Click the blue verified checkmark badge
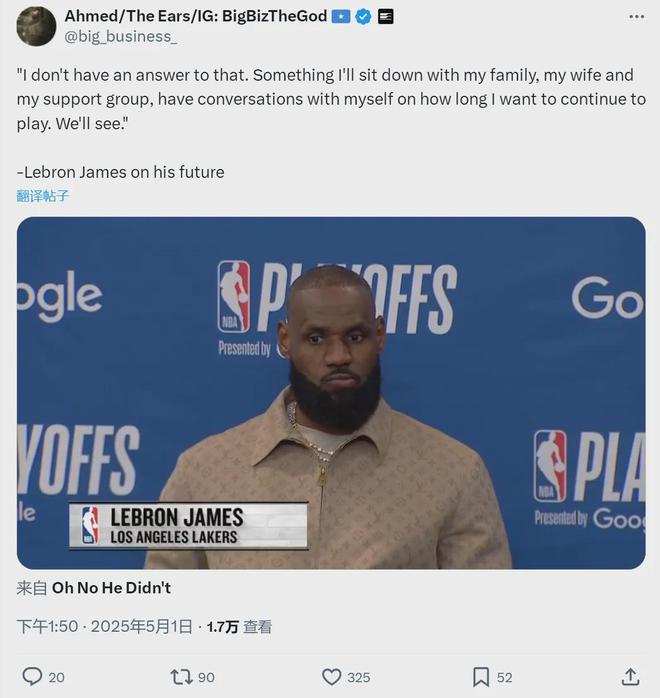This screenshot has width=660, height=698. pyautogui.click(x=364, y=16)
